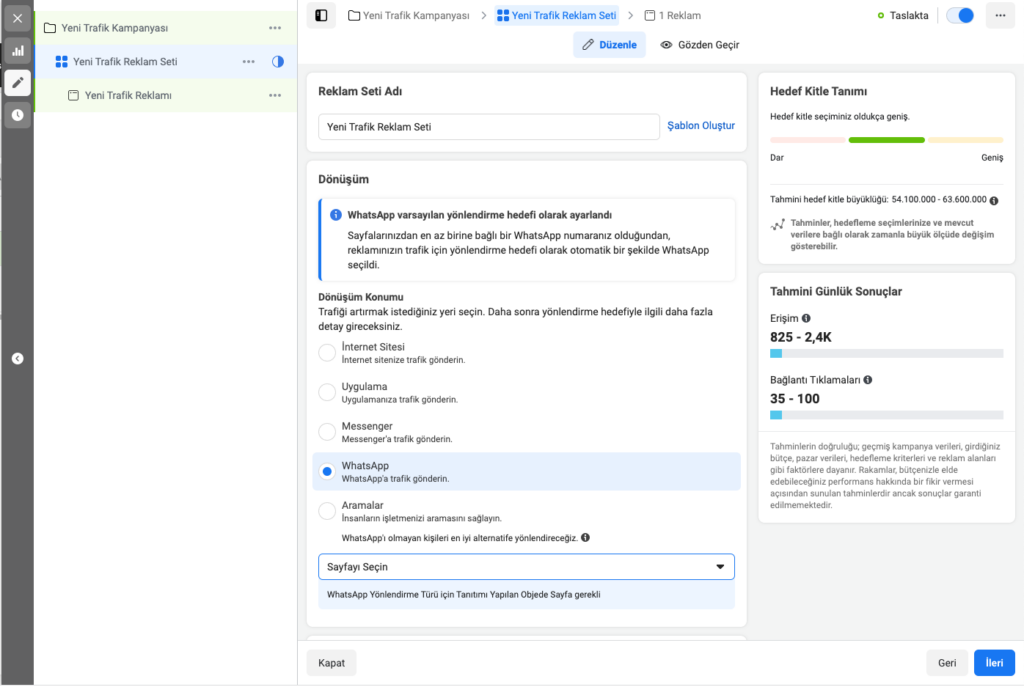Click the Reklam Seti Adı text field

click(x=488, y=127)
